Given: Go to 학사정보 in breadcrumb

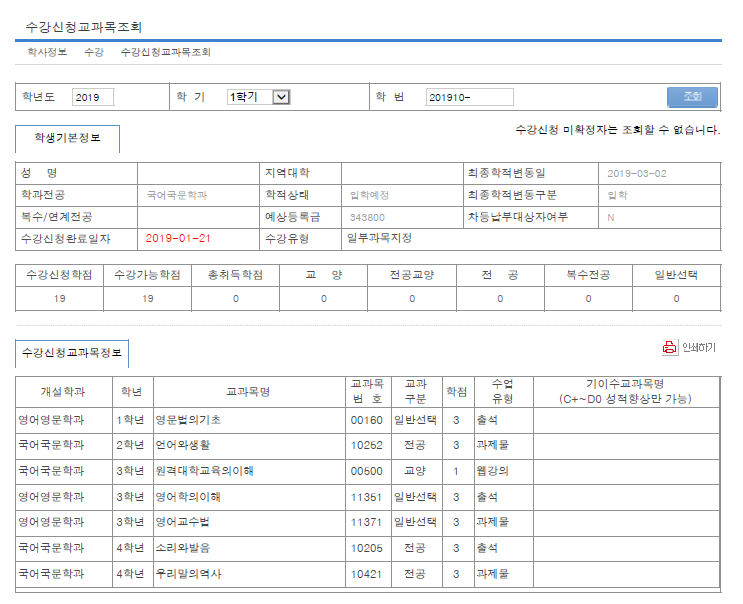Looking at the screenshot, I should (x=47, y=52).
